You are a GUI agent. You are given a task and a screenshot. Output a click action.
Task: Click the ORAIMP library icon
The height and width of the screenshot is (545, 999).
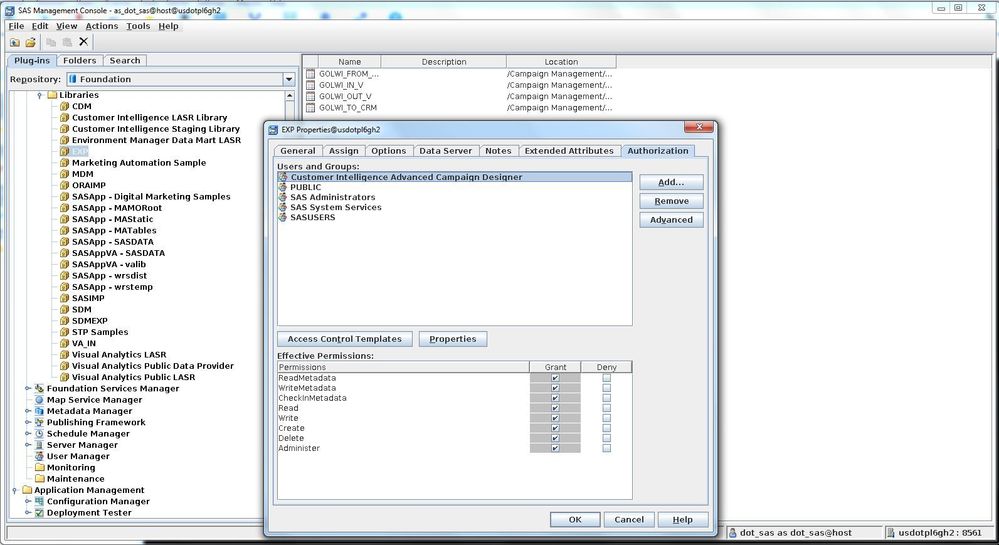click(64, 185)
